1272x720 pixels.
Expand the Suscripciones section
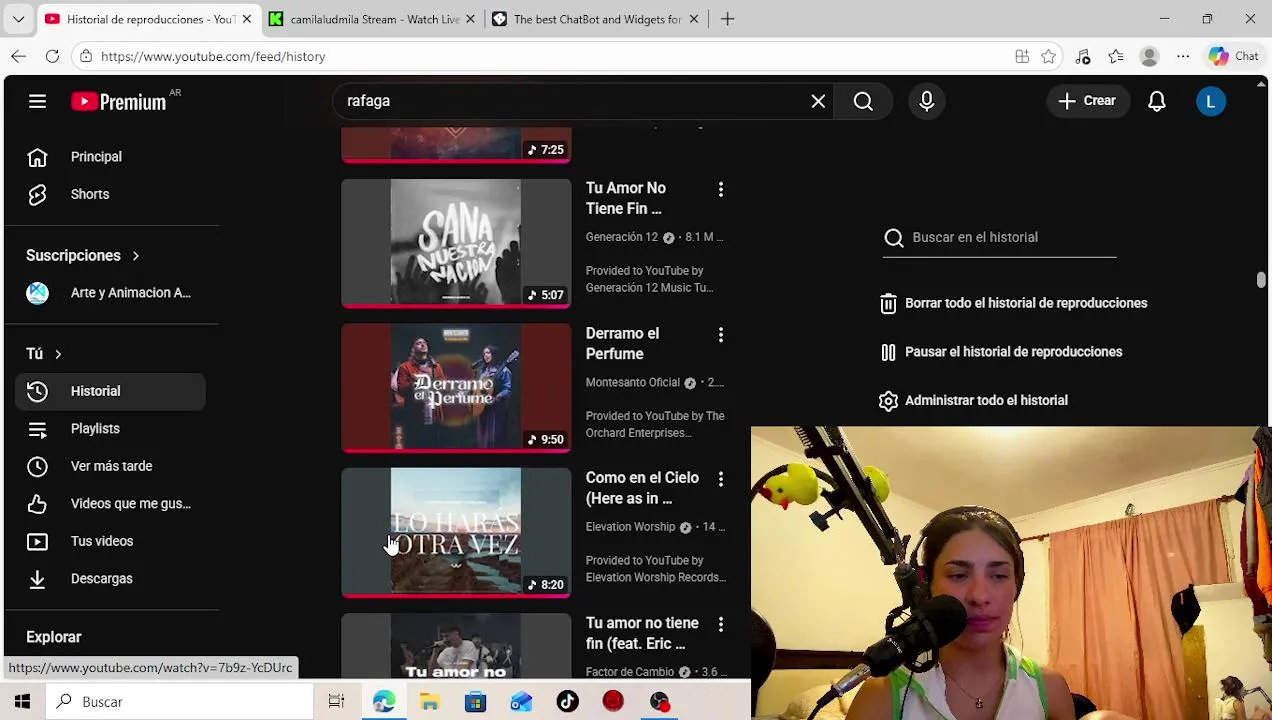83,255
